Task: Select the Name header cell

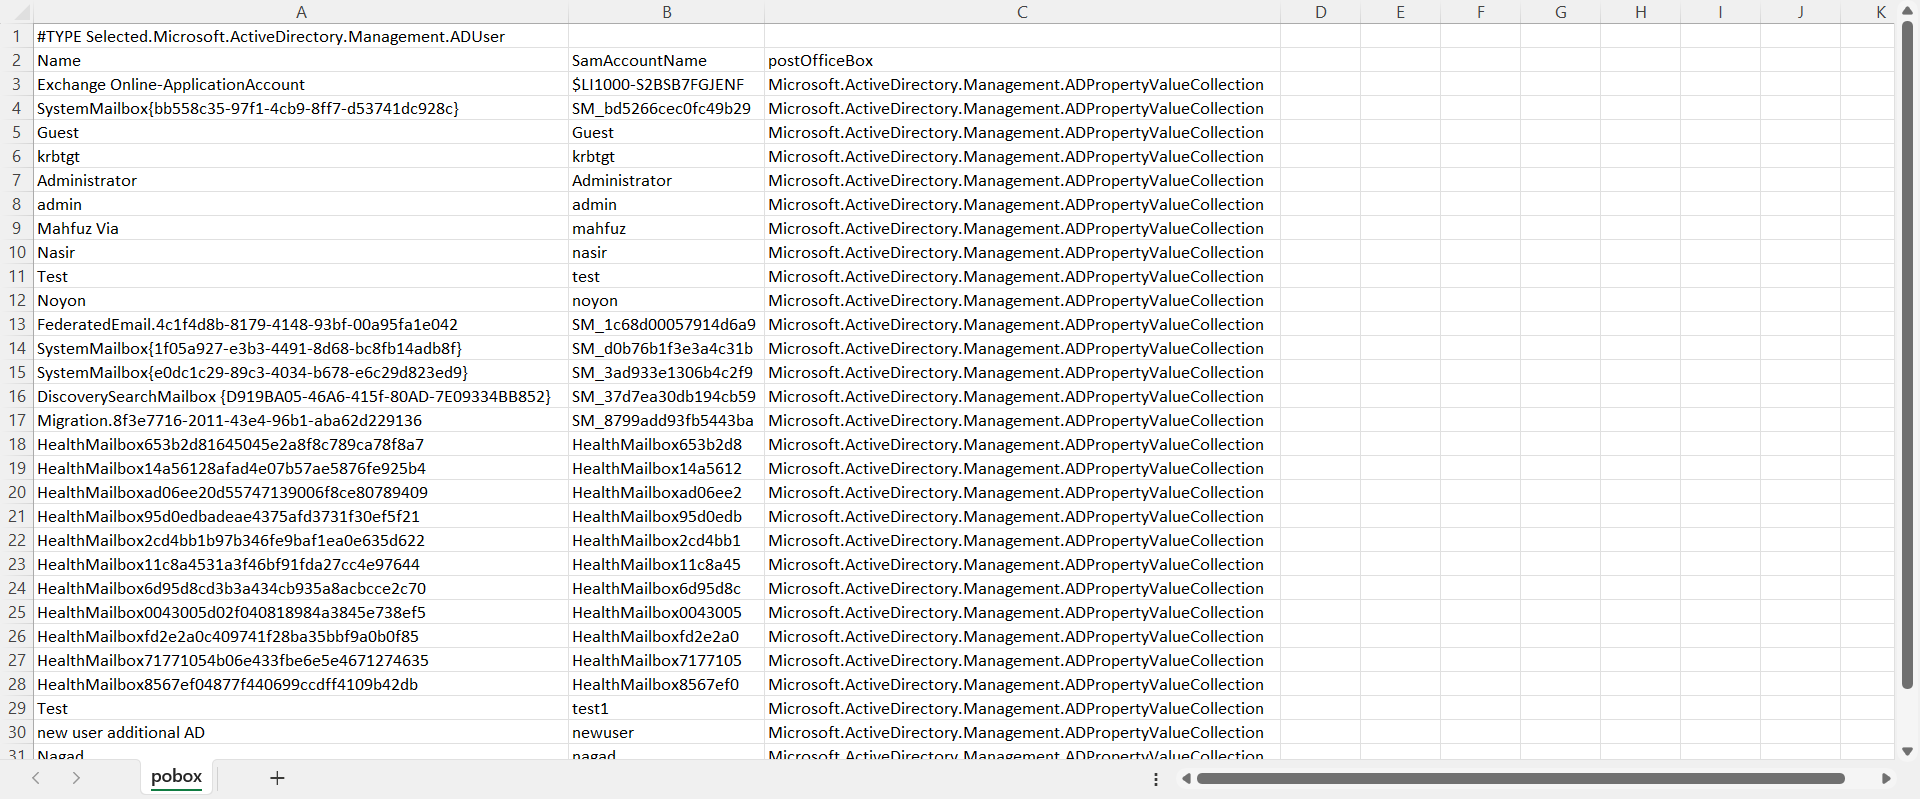Action: coord(301,60)
